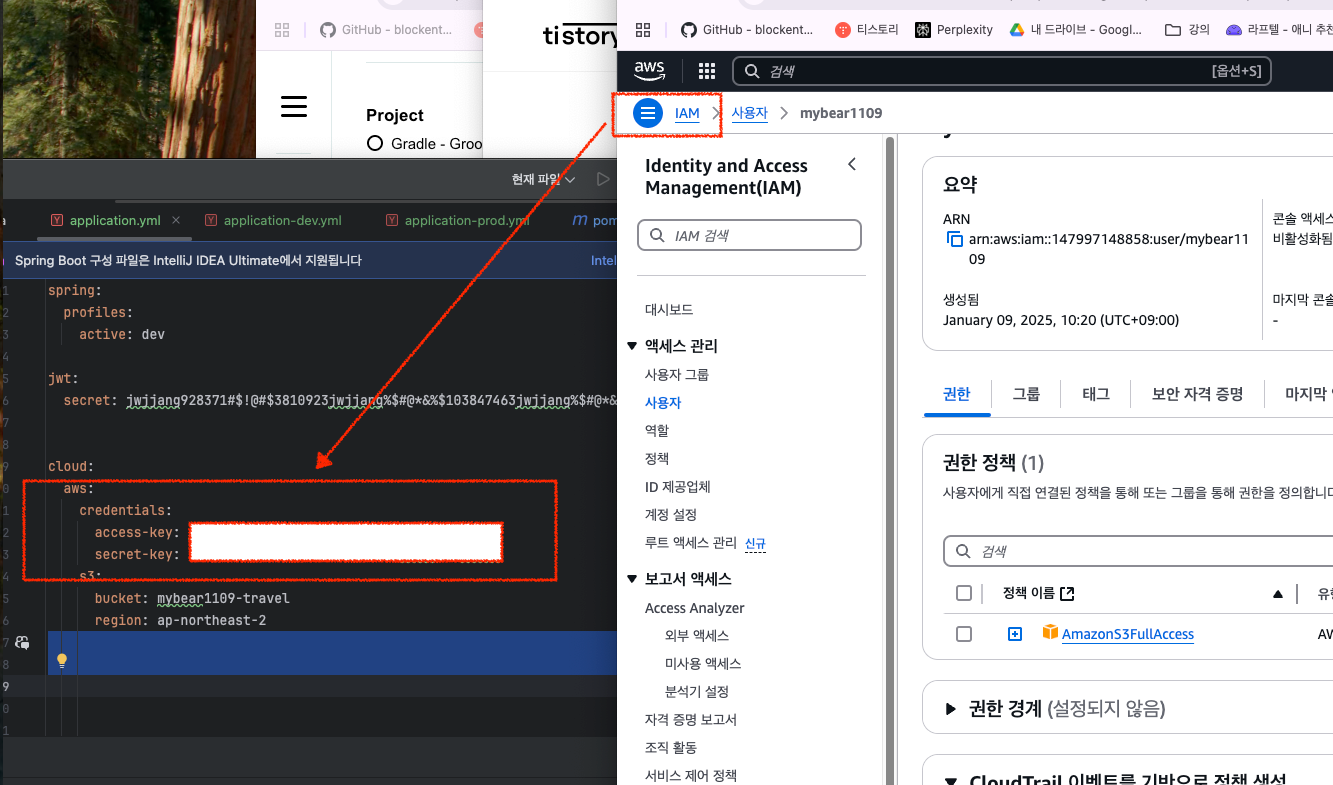Collapse the IAM side navigation with the chevron
This screenshot has width=1333, height=785.
[x=852, y=165]
